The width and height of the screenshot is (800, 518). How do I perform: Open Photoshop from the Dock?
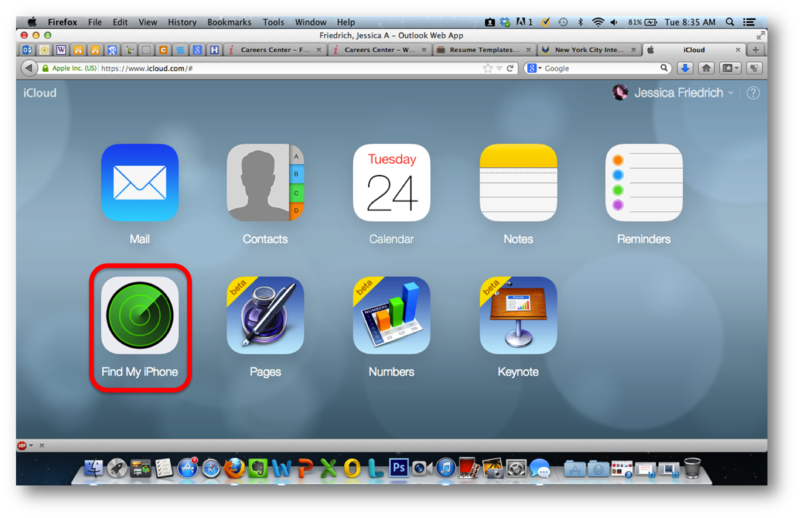click(x=397, y=467)
